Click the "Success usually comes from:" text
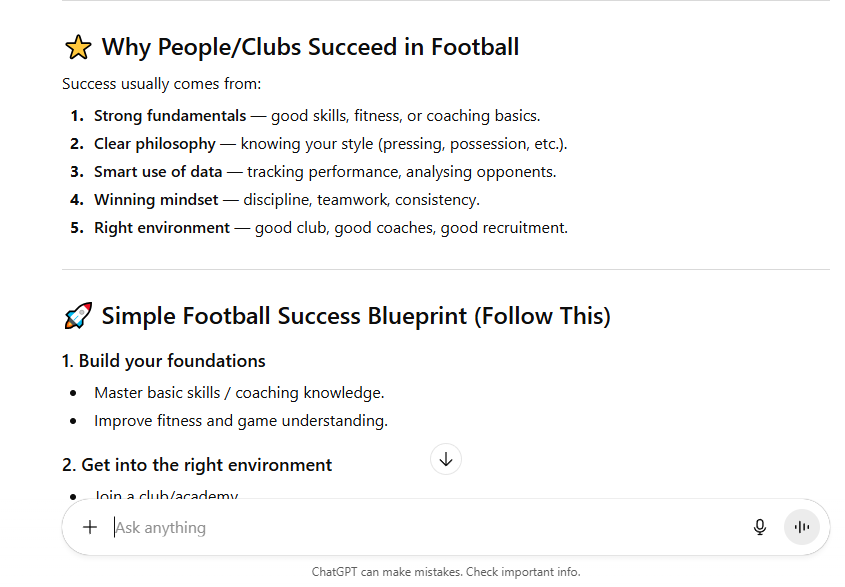Screen dimensions: 845x587 pyautogui.click(x=161, y=84)
